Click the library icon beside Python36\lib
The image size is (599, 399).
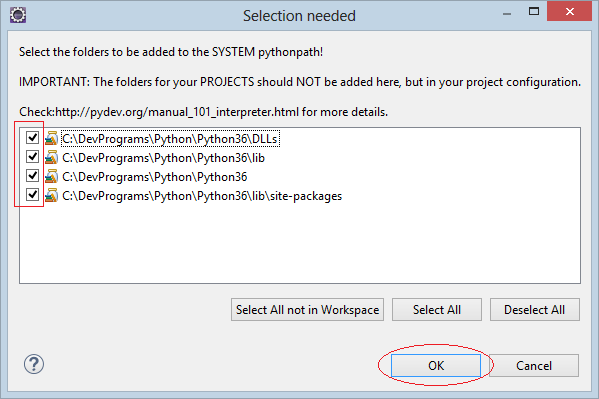point(51,157)
